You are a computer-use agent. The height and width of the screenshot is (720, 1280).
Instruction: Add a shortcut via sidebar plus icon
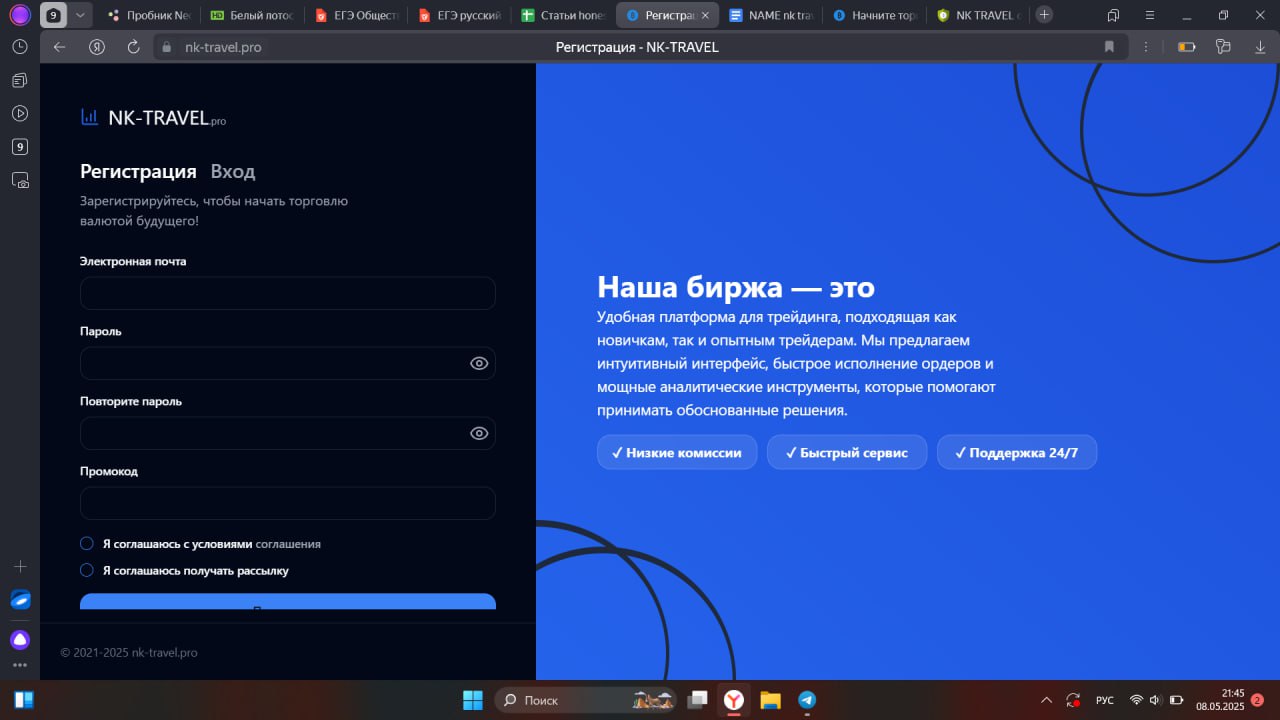(20, 566)
